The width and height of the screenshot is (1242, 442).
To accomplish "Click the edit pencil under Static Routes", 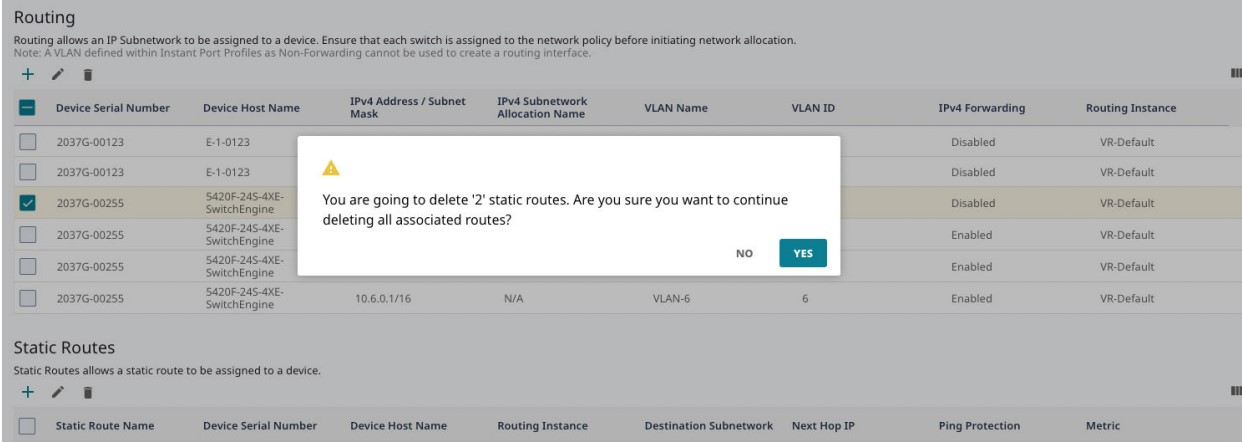I will pos(57,391).
